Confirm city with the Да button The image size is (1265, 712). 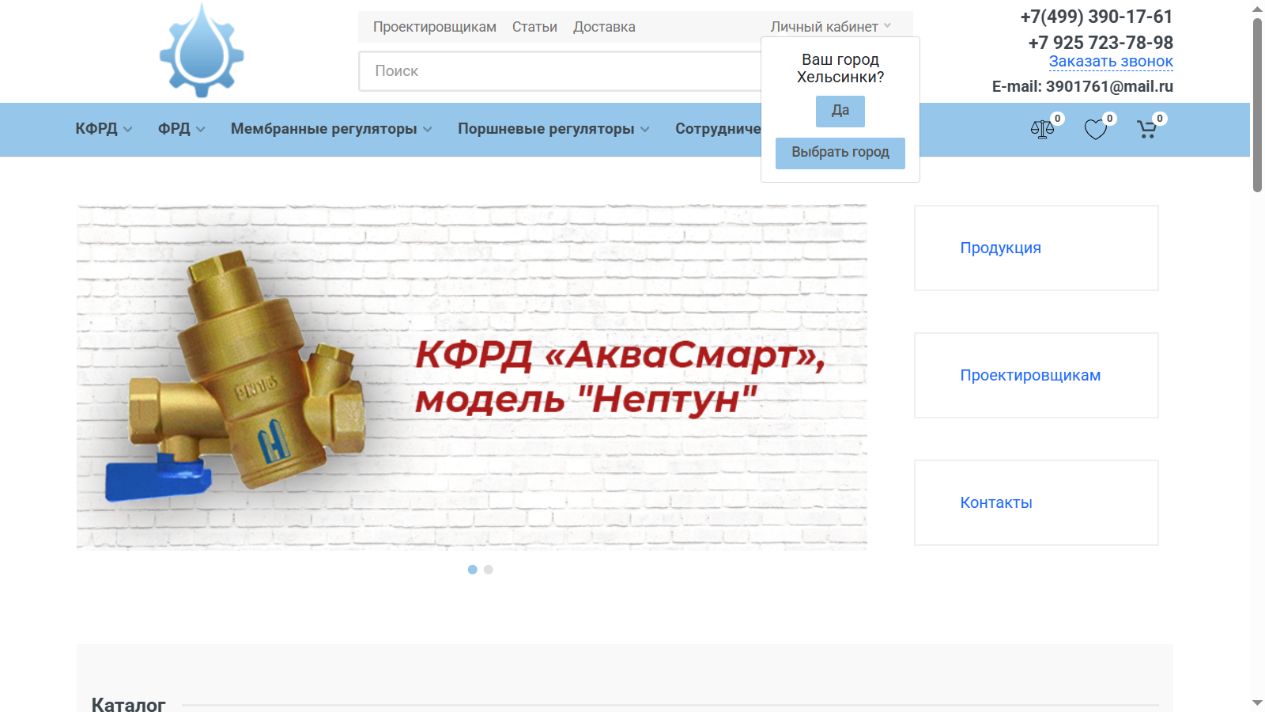[840, 111]
